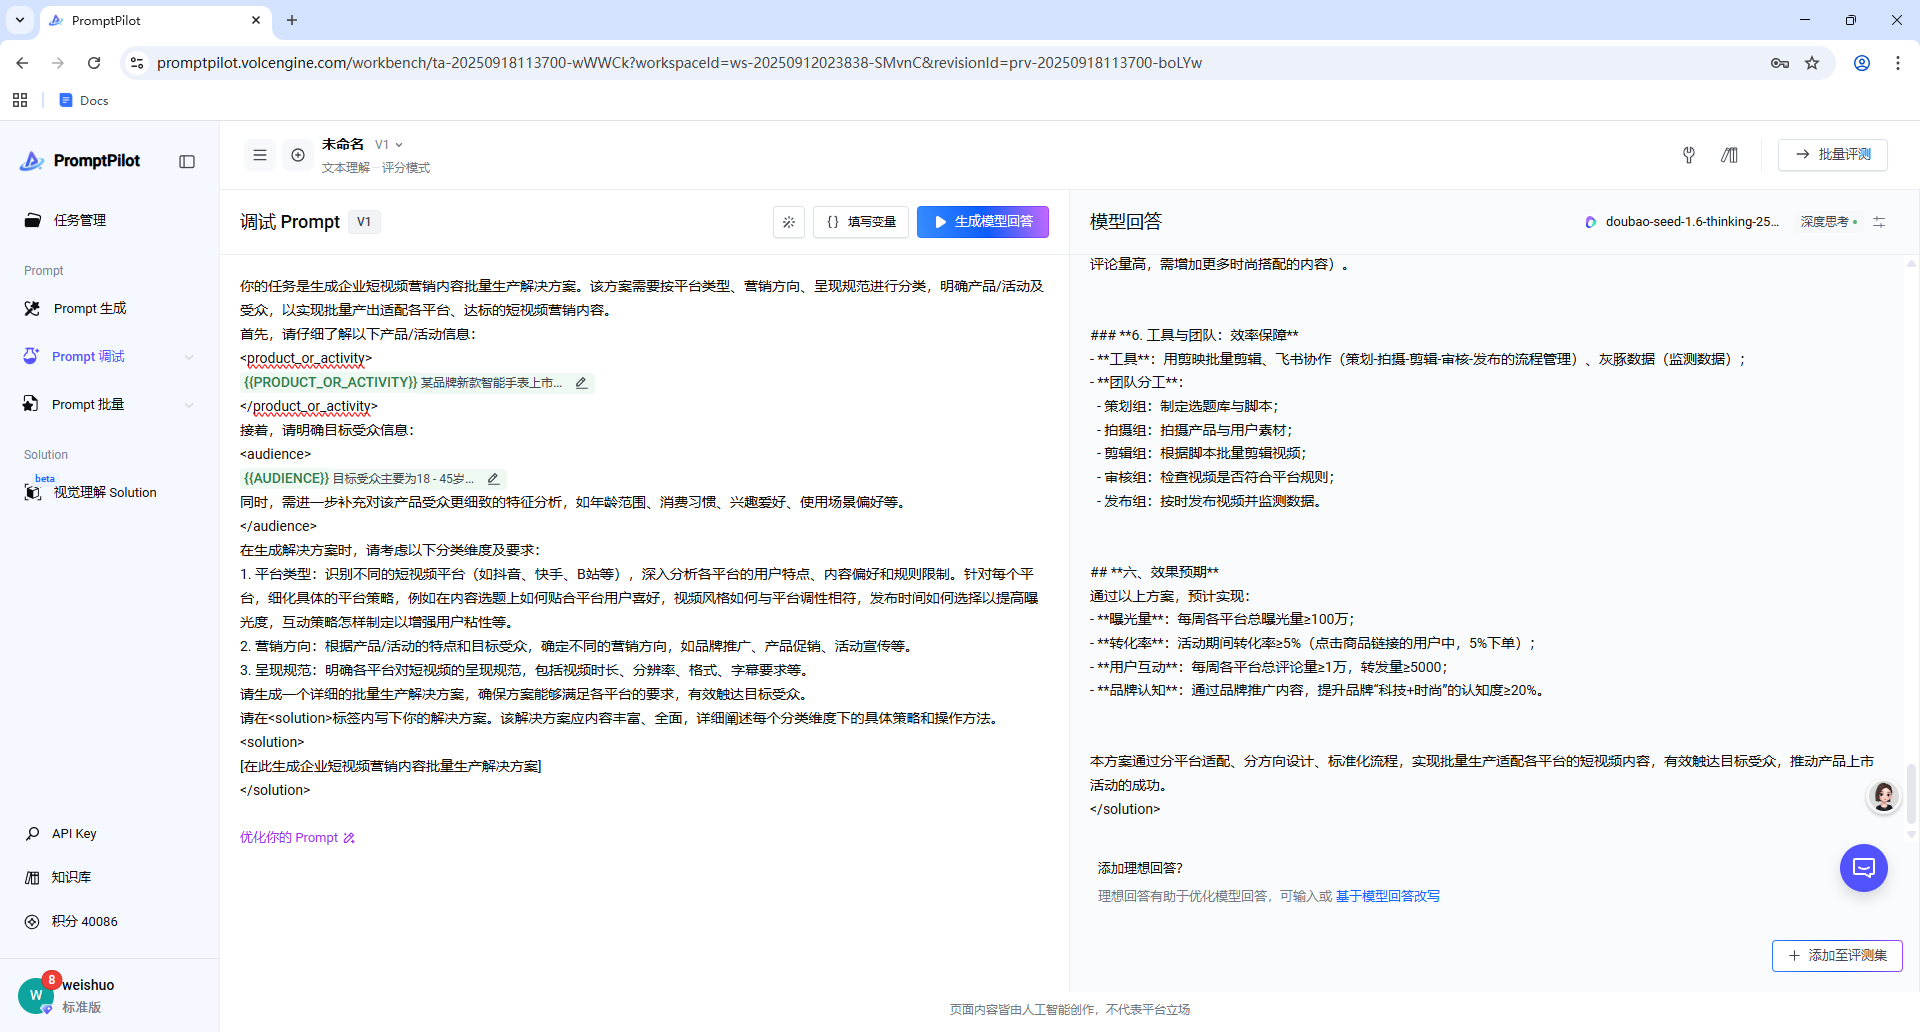
Task: Click the V1 badge beside 调试 Prompt
Action: (x=364, y=222)
